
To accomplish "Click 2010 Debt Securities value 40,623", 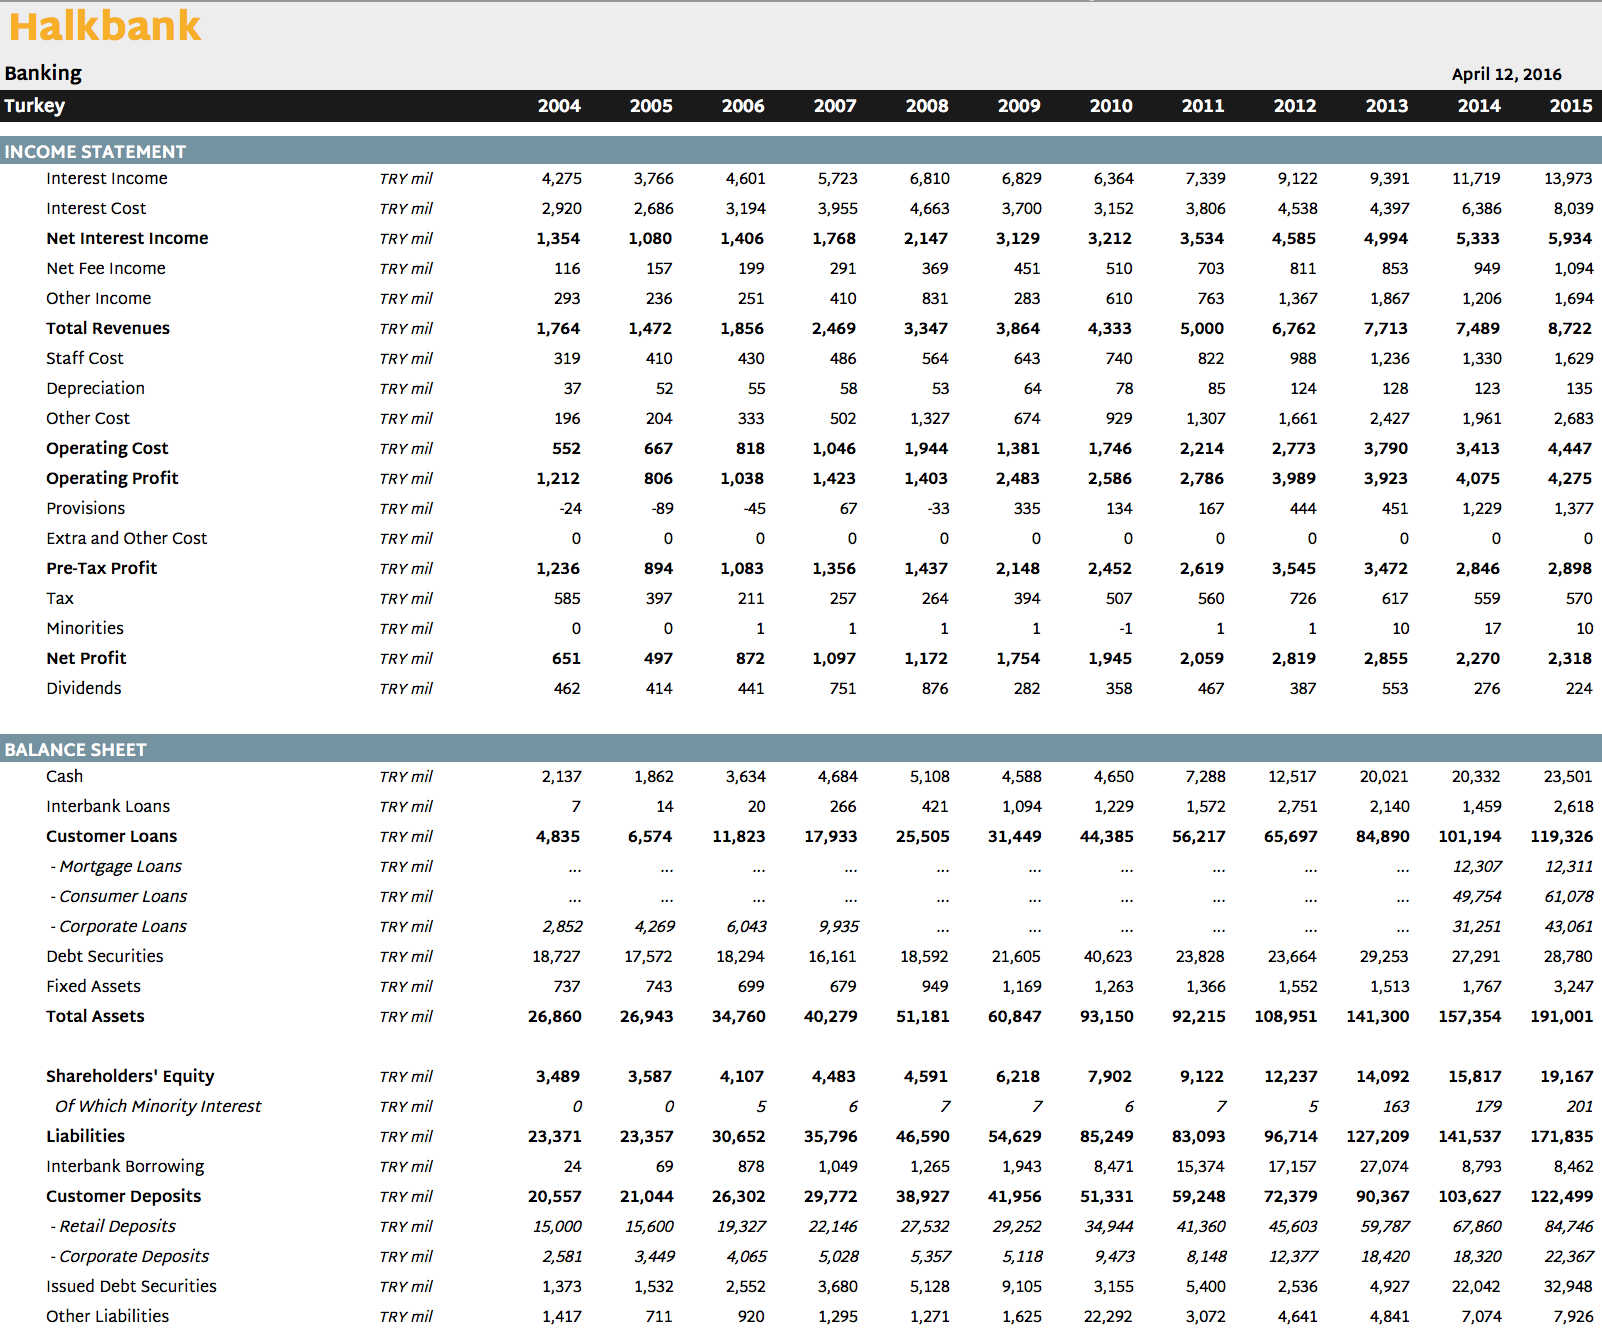I will (1108, 957).
